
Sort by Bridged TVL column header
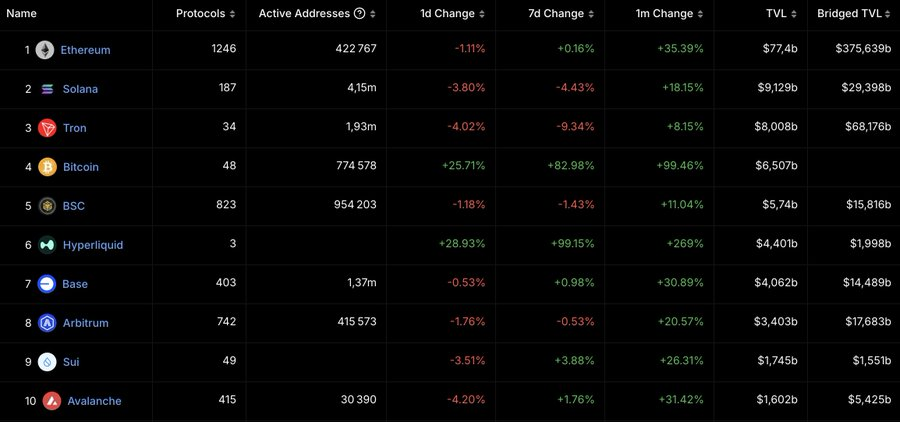(858, 14)
